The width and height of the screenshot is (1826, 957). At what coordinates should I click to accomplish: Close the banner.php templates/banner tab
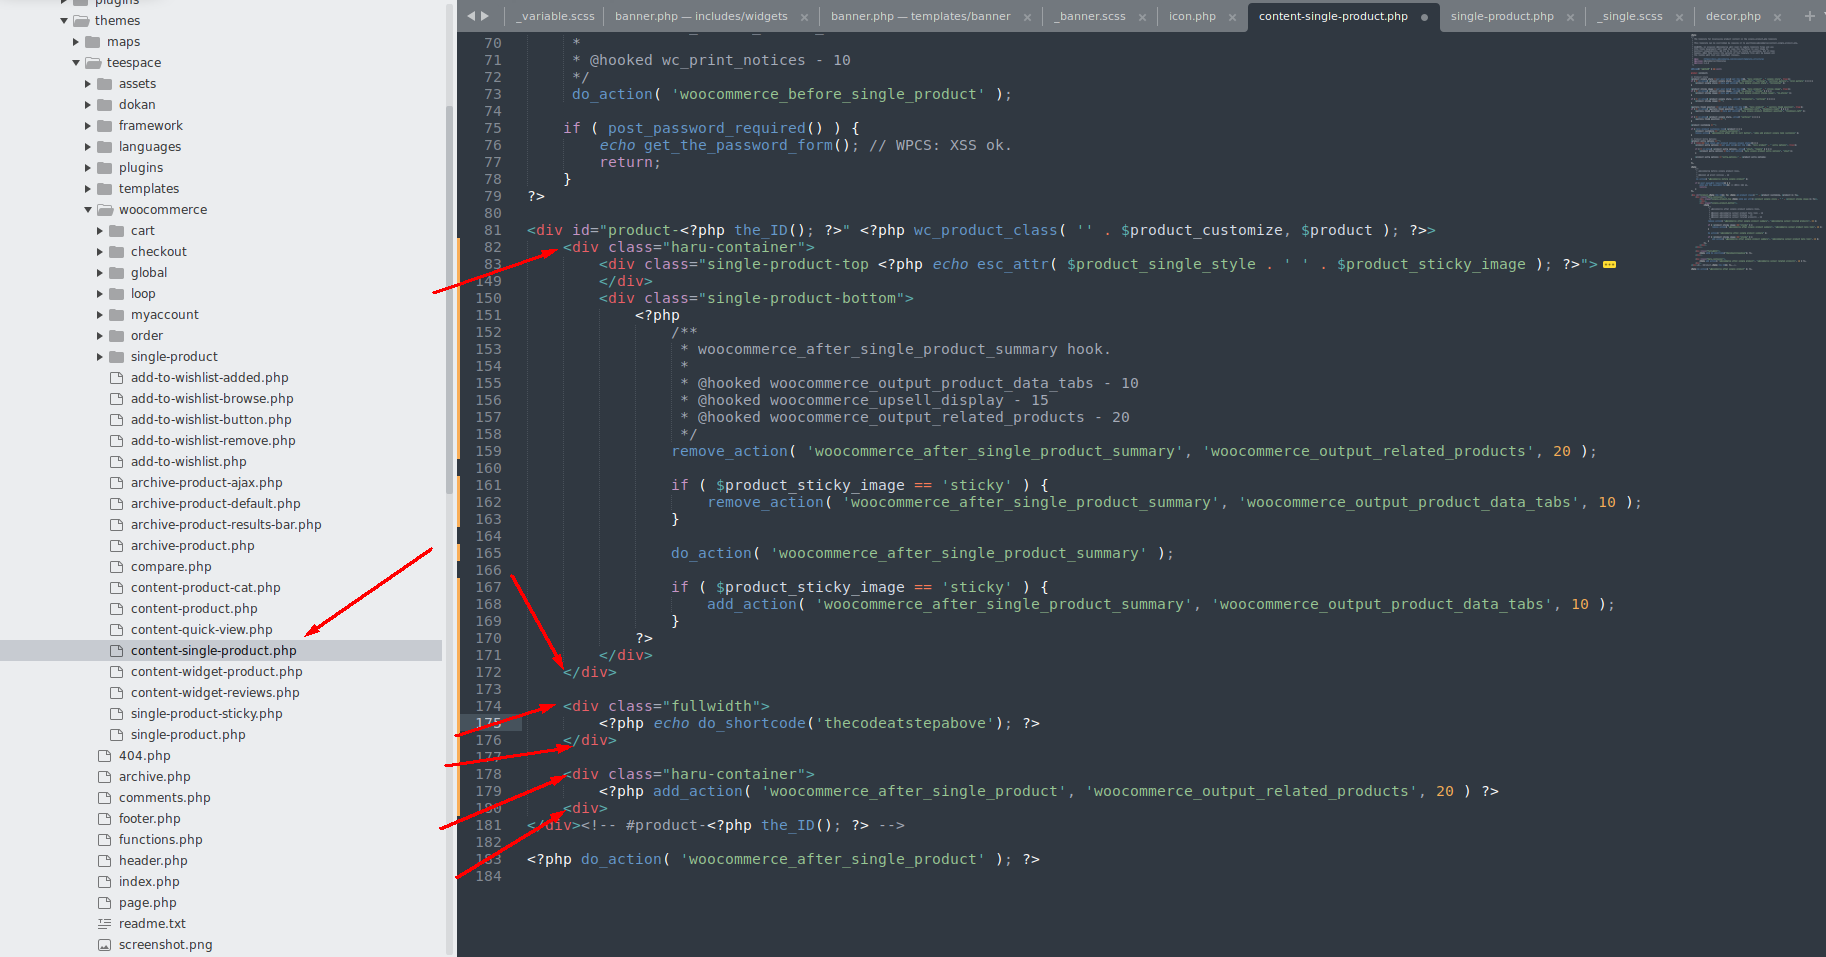click(x=1027, y=17)
